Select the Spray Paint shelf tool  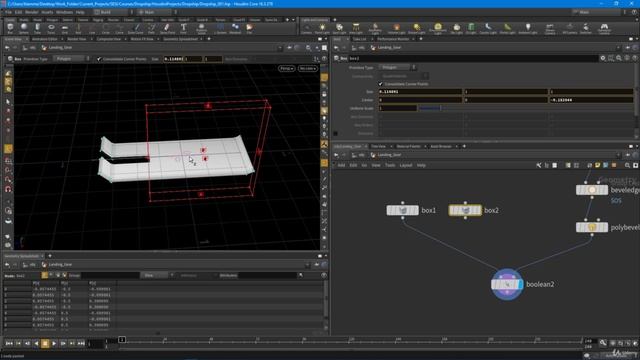click(x=167, y=29)
